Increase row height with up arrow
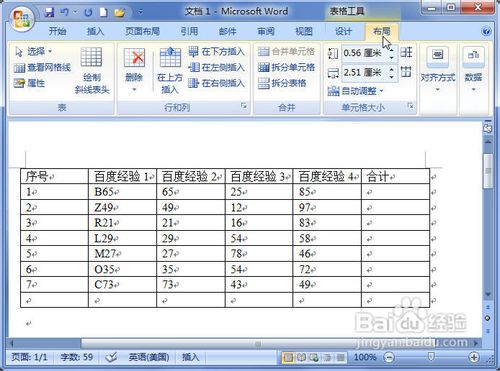The image size is (500, 371). tap(392, 50)
